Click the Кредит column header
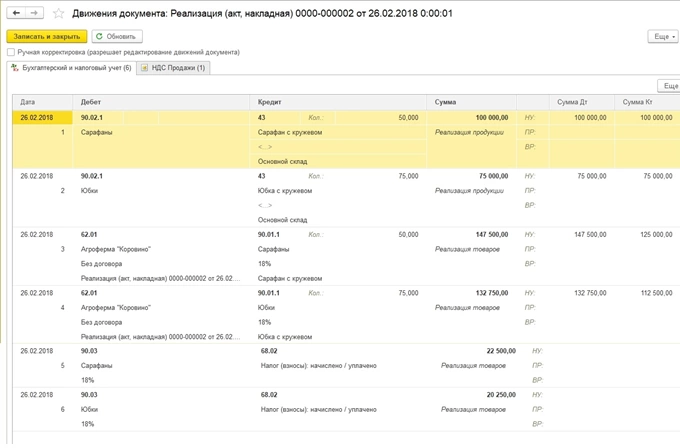The width and height of the screenshot is (680, 448). click(269, 102)
